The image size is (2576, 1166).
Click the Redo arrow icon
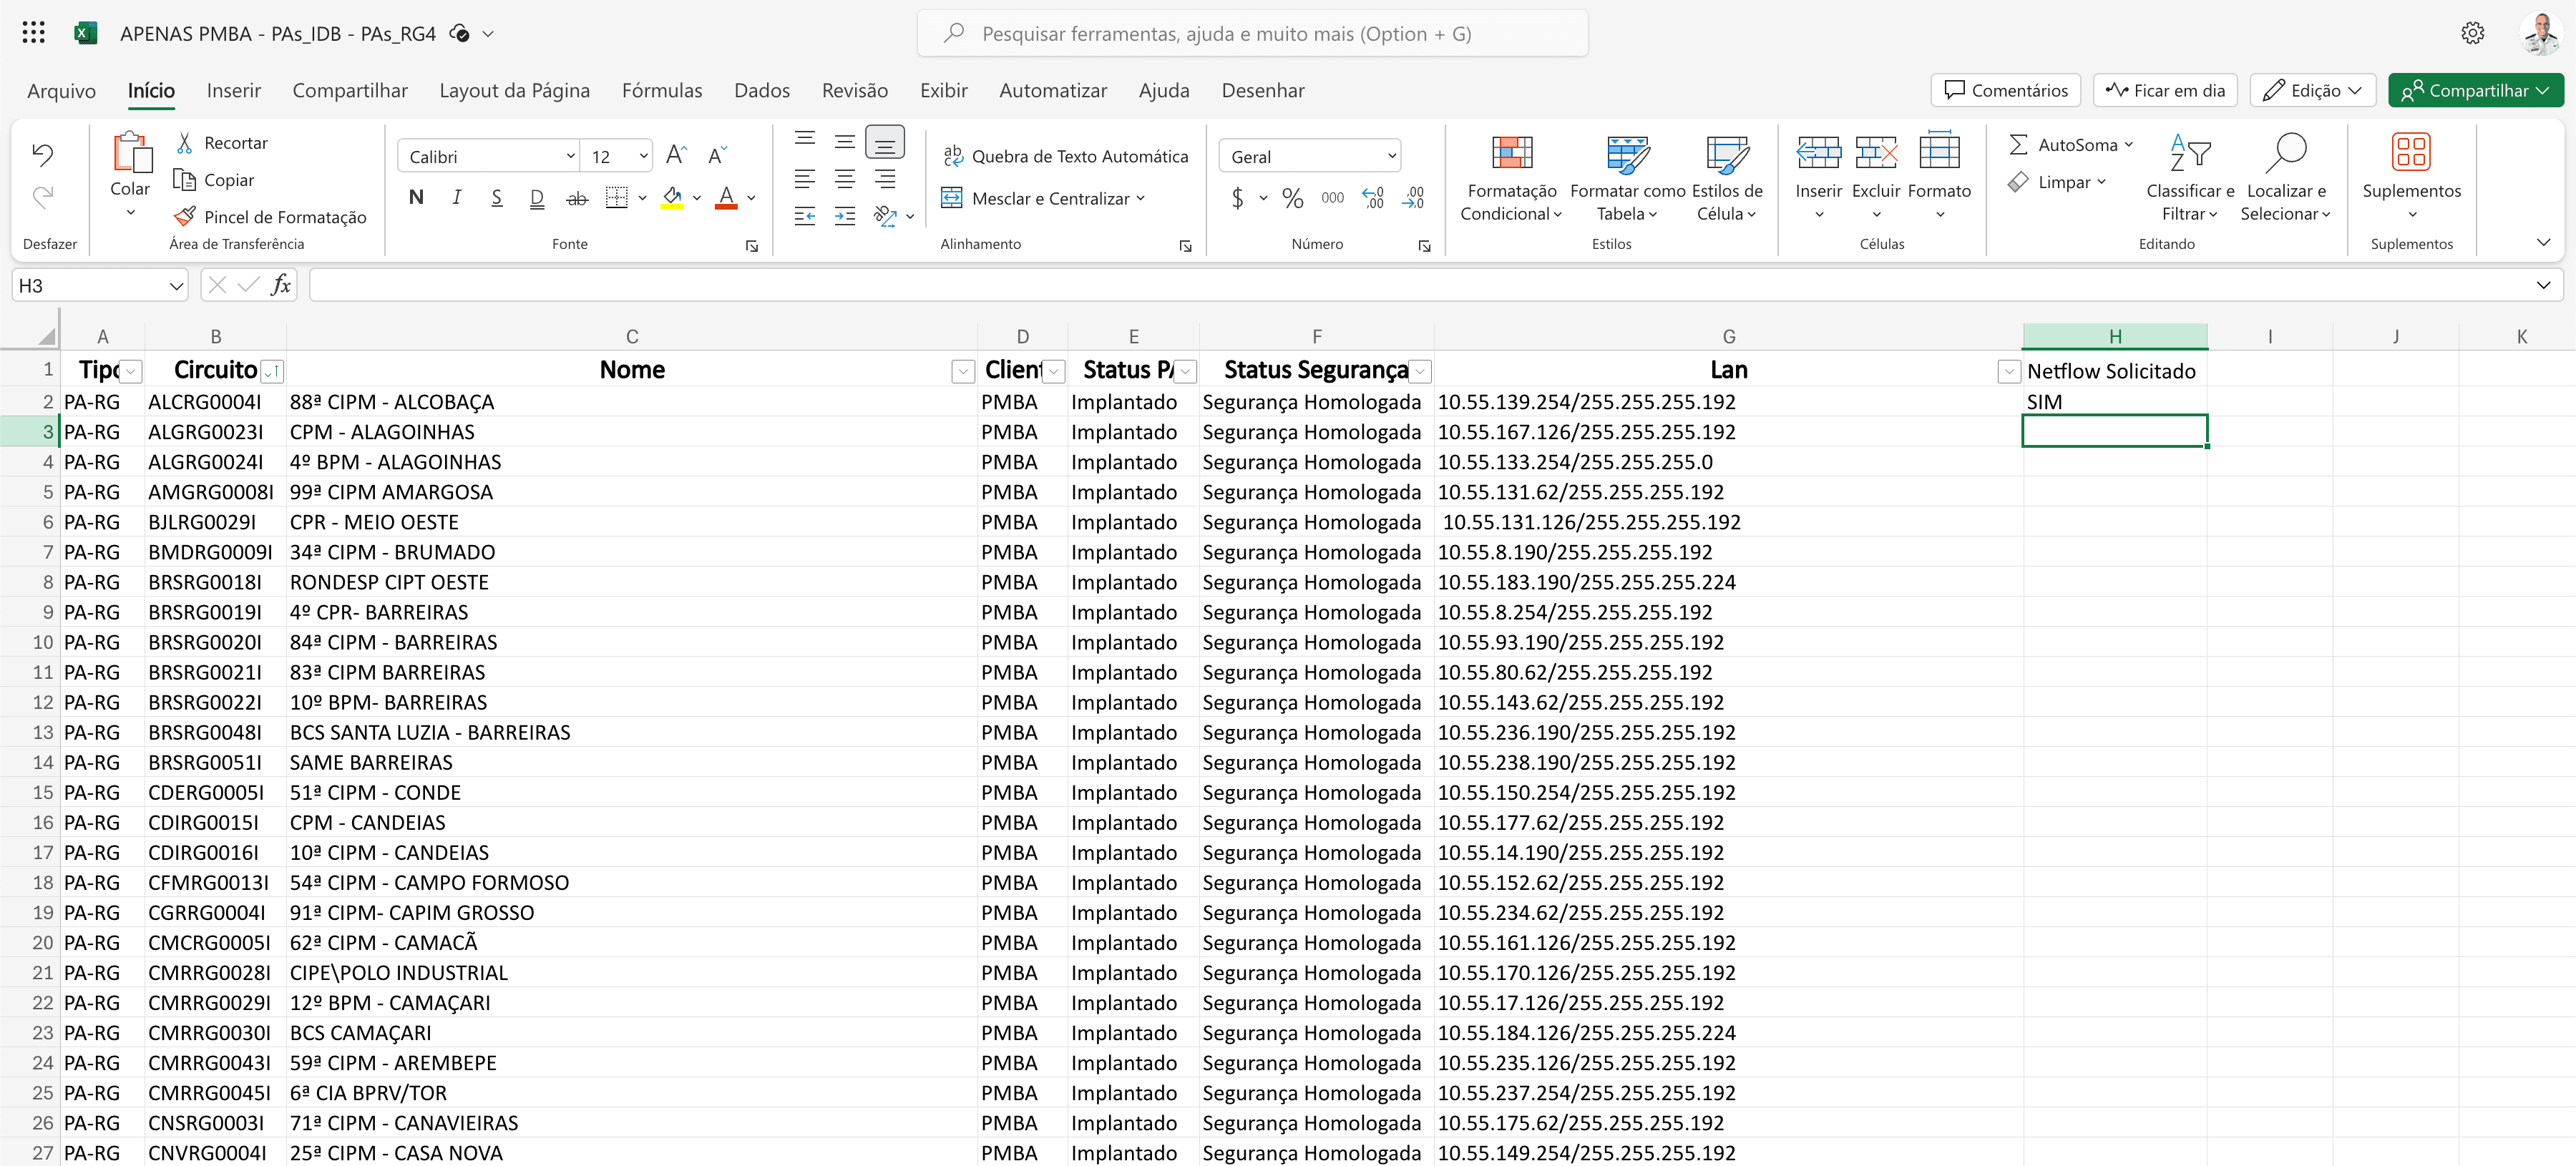[42, 197]
